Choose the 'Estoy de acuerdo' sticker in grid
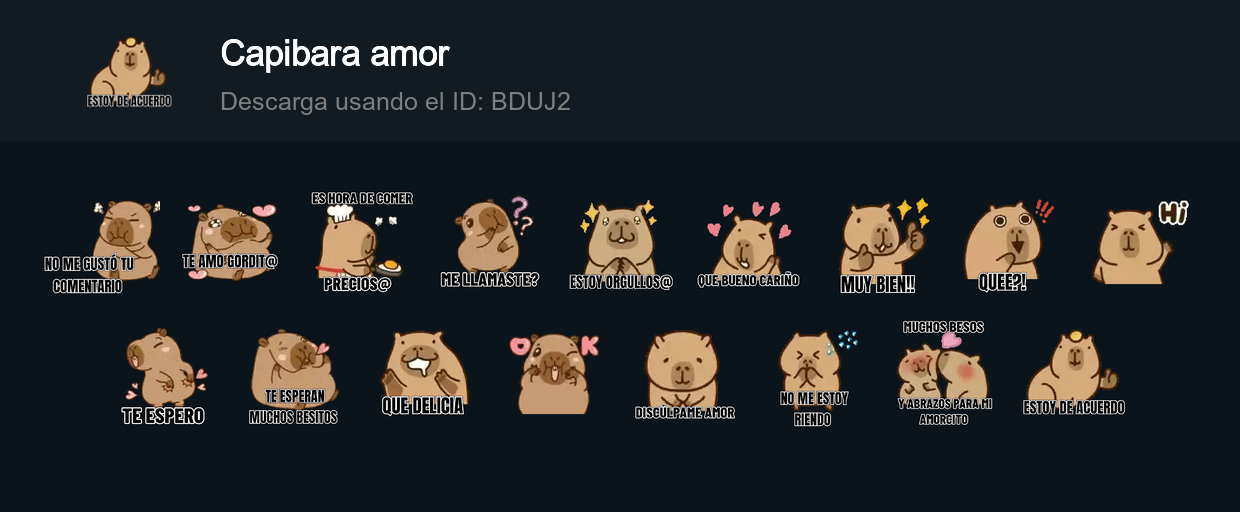This screenshot has width=1240, height=512. tap(1074, 372)
